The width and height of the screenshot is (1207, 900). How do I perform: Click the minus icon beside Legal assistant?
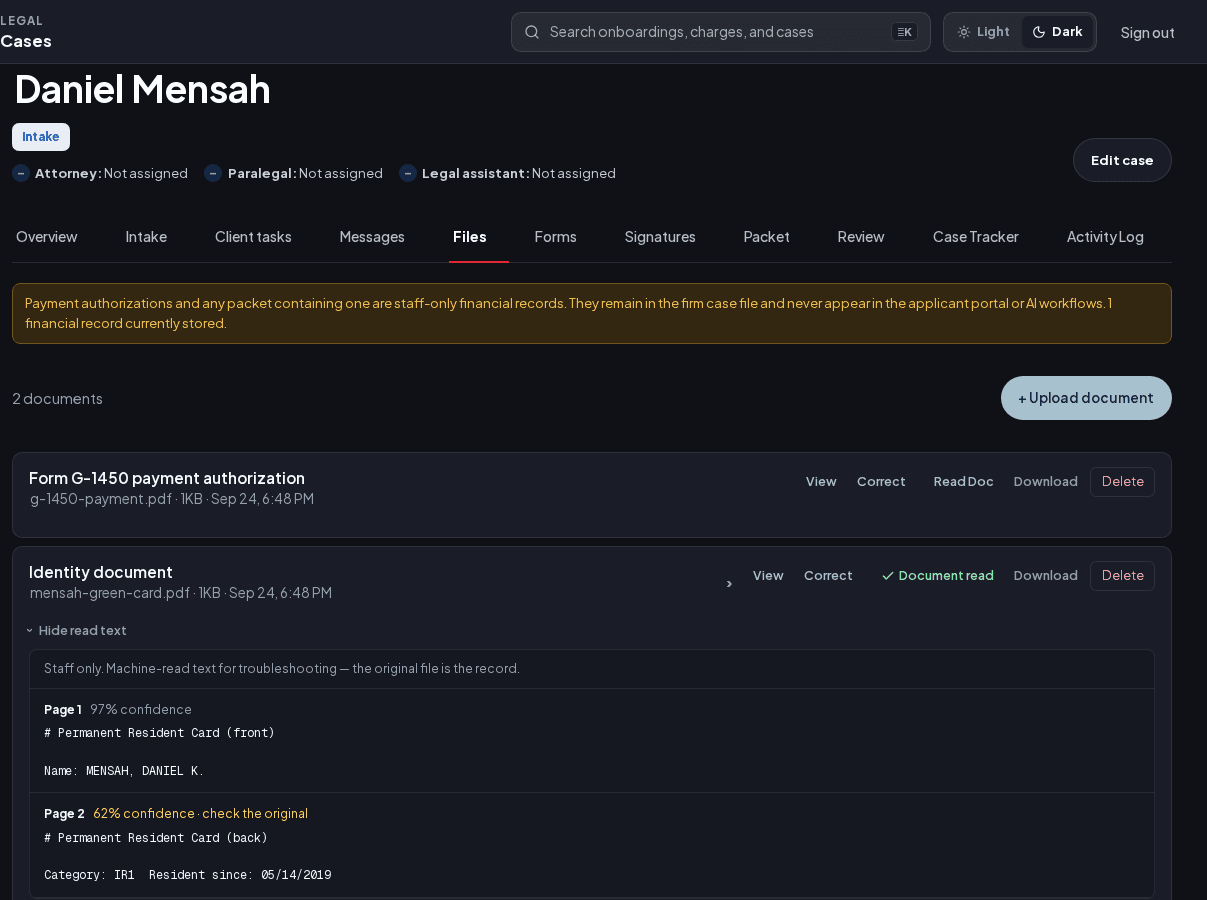408,173
